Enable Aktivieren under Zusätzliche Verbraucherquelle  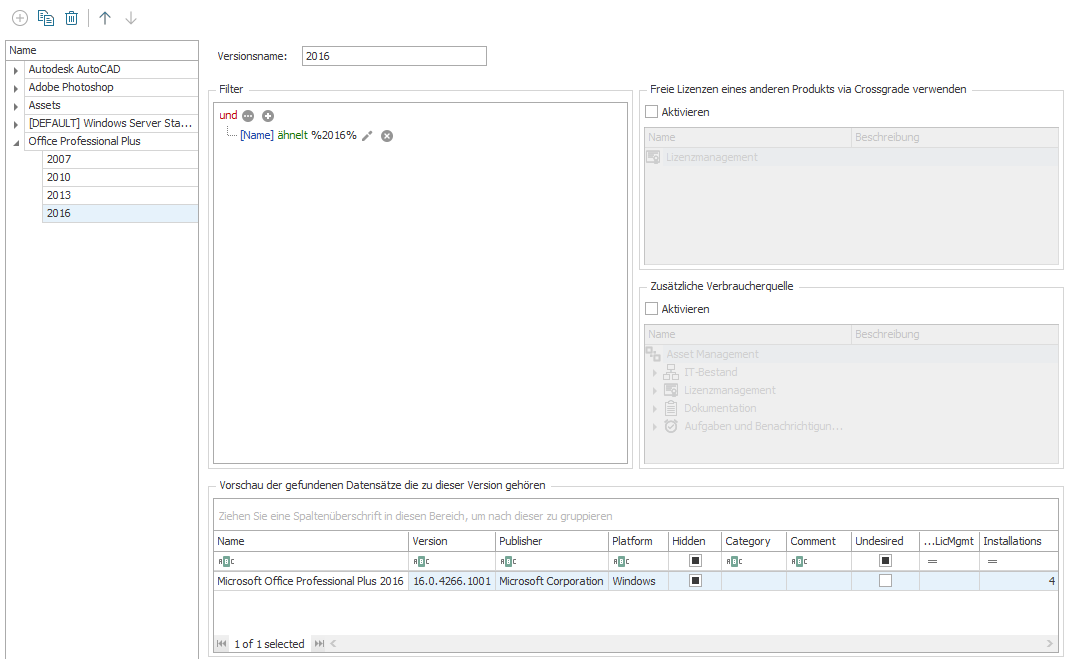651,309
